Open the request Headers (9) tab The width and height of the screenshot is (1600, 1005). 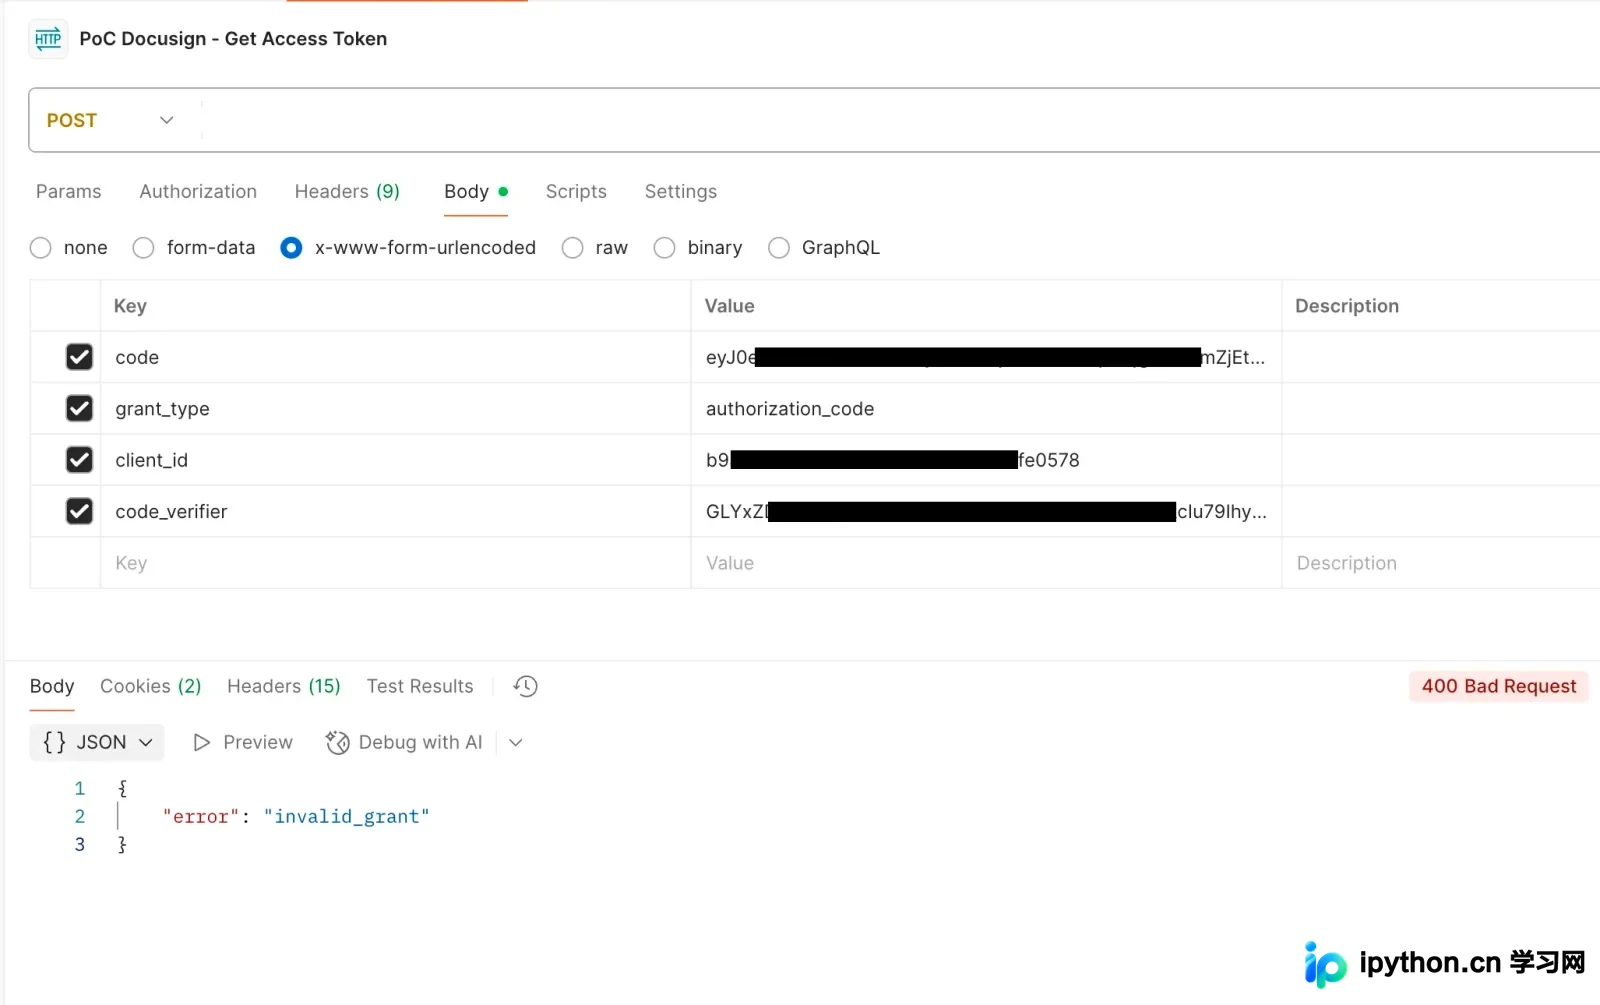click(x=347, y=191)
